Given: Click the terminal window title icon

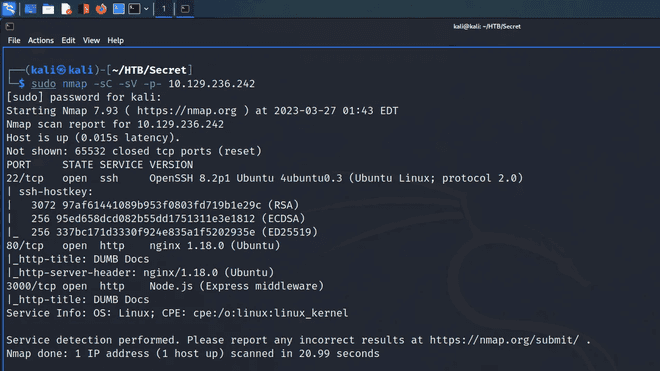Looking at the screenshot, I should tap(10, 27).
